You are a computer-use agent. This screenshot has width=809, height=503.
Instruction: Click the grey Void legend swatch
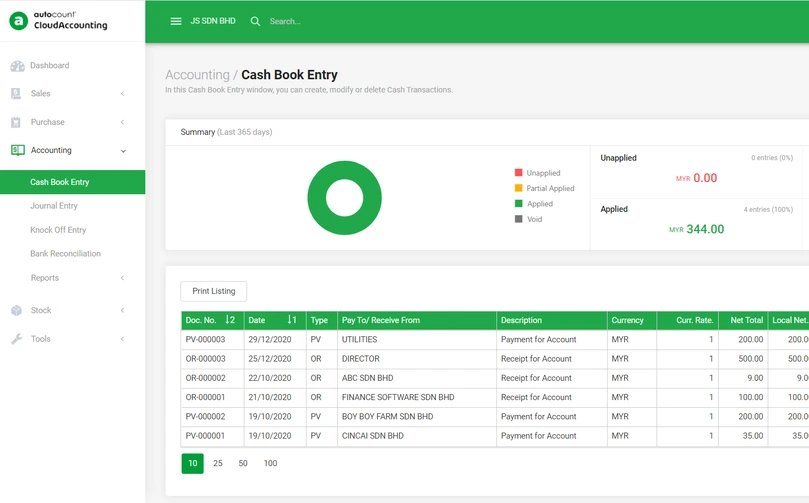pyautogui.click(x=519, y=219)
